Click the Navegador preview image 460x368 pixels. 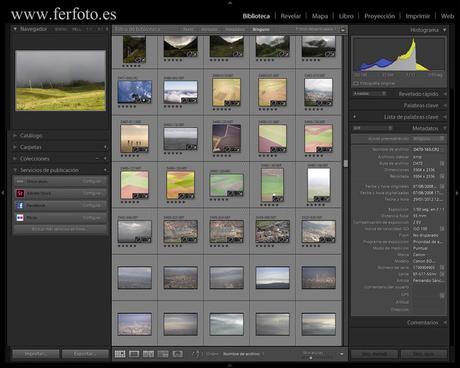pyautogui.click(x=61, y=81)
